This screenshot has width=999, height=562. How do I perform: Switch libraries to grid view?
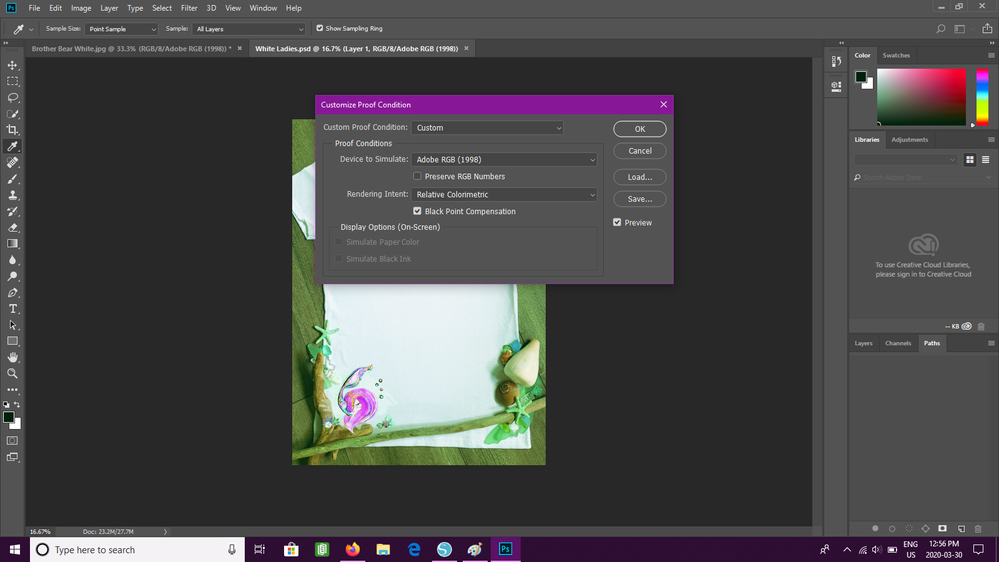click(970, 160)
